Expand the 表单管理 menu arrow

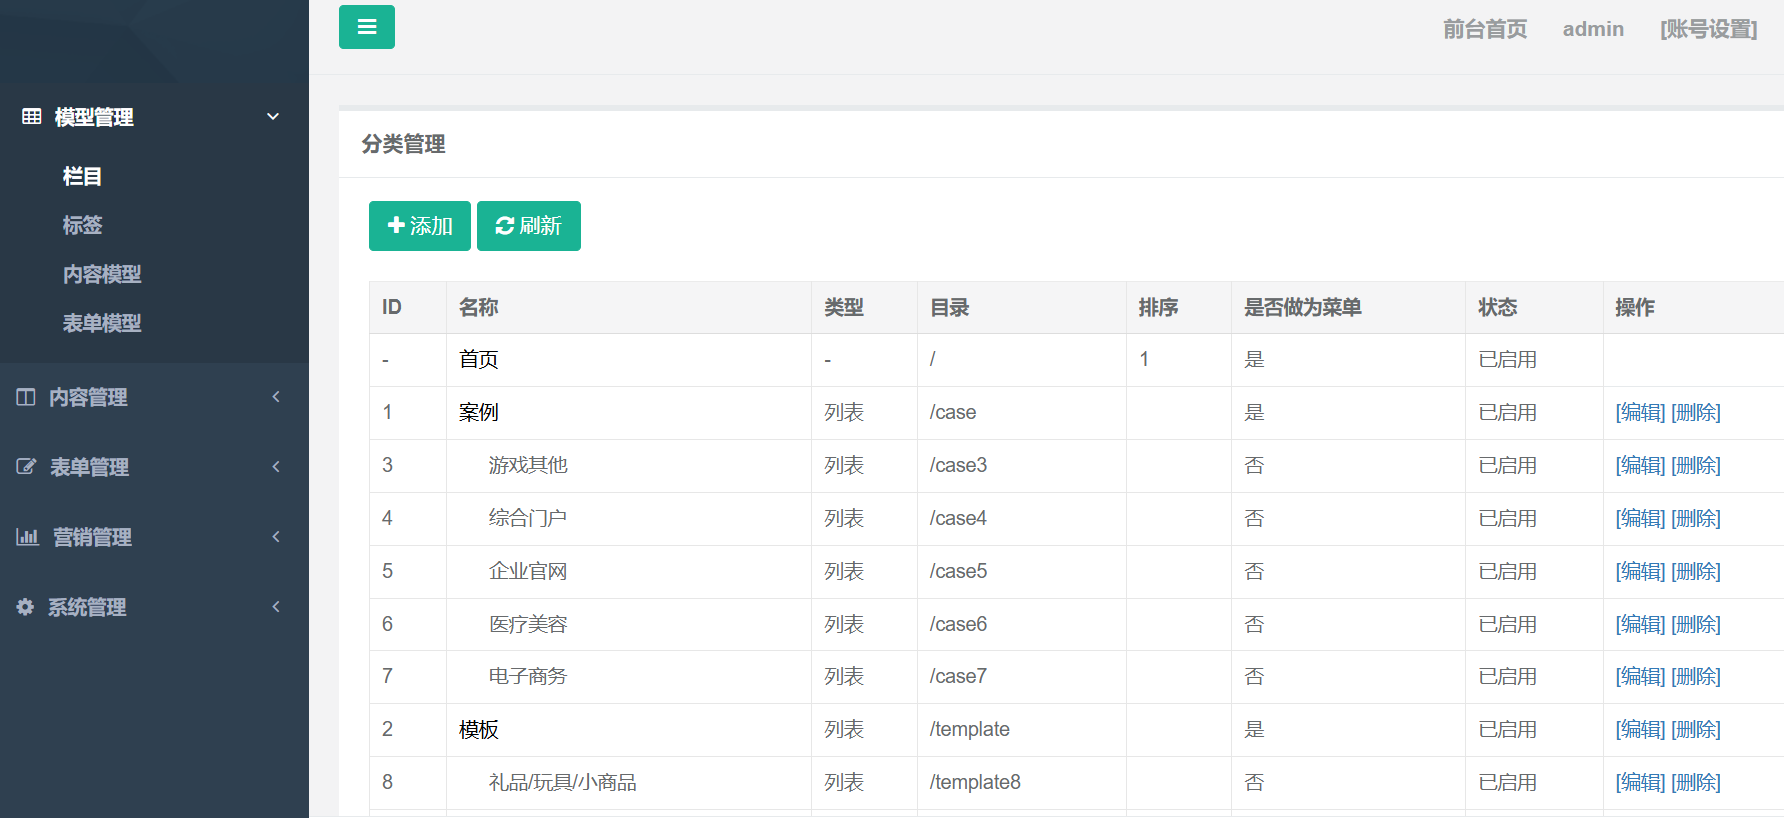click(x=276, y=467)
